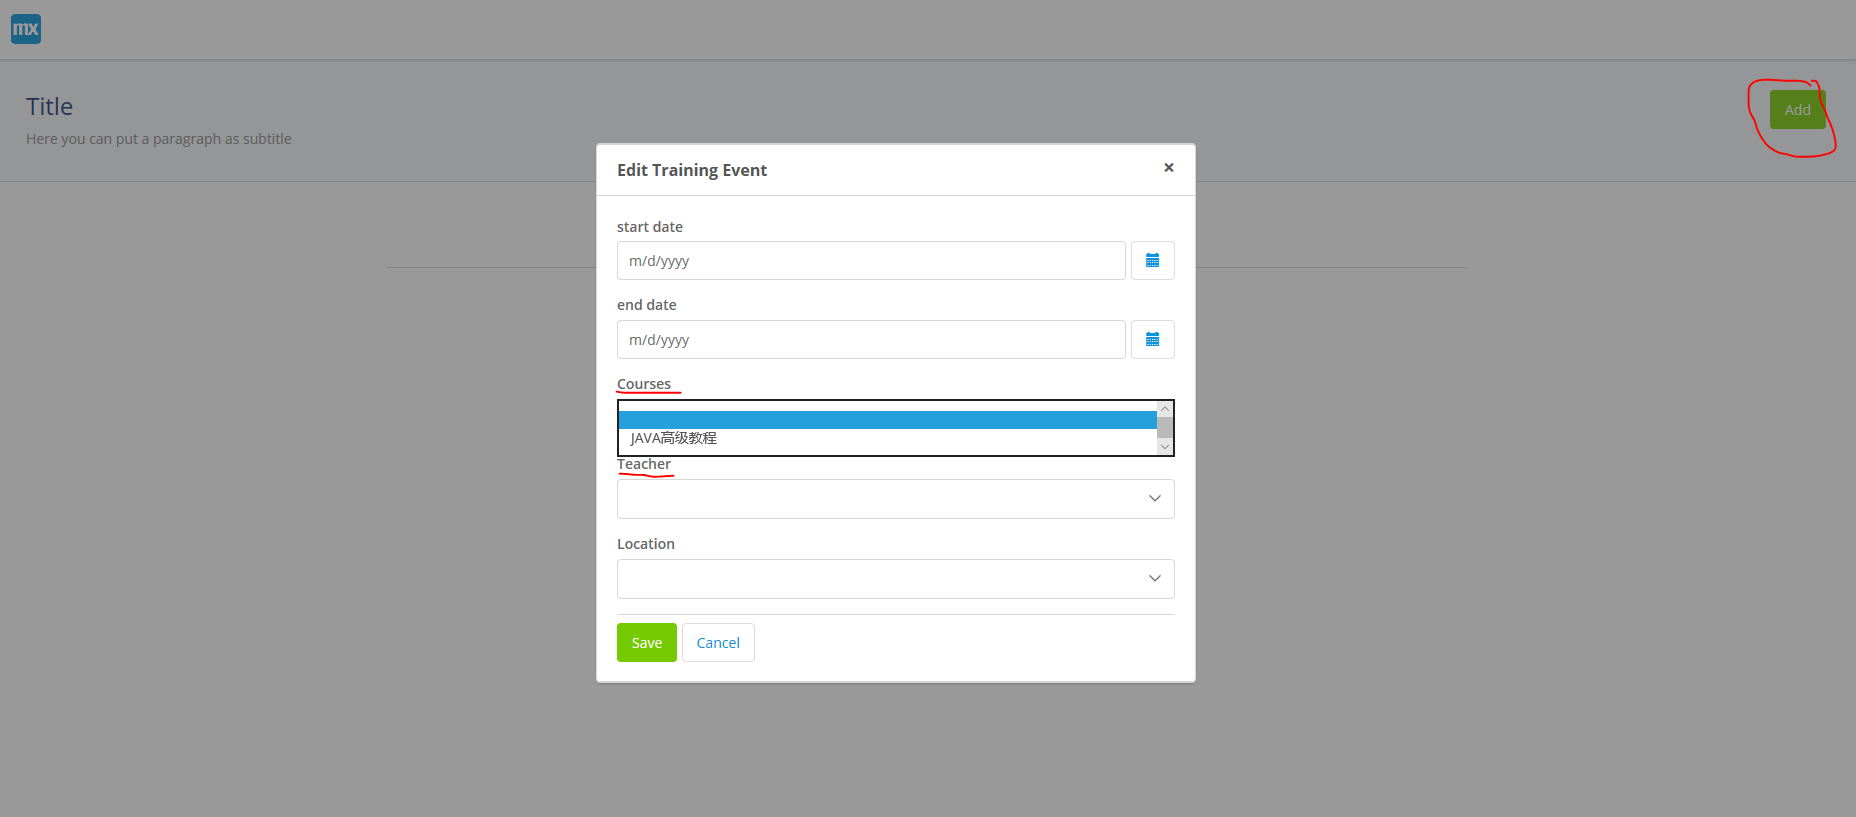The width and height of the screenshot is (1856, 817).
Task: Click the Edit Training Event heading
Action: (x=692, y=170)
